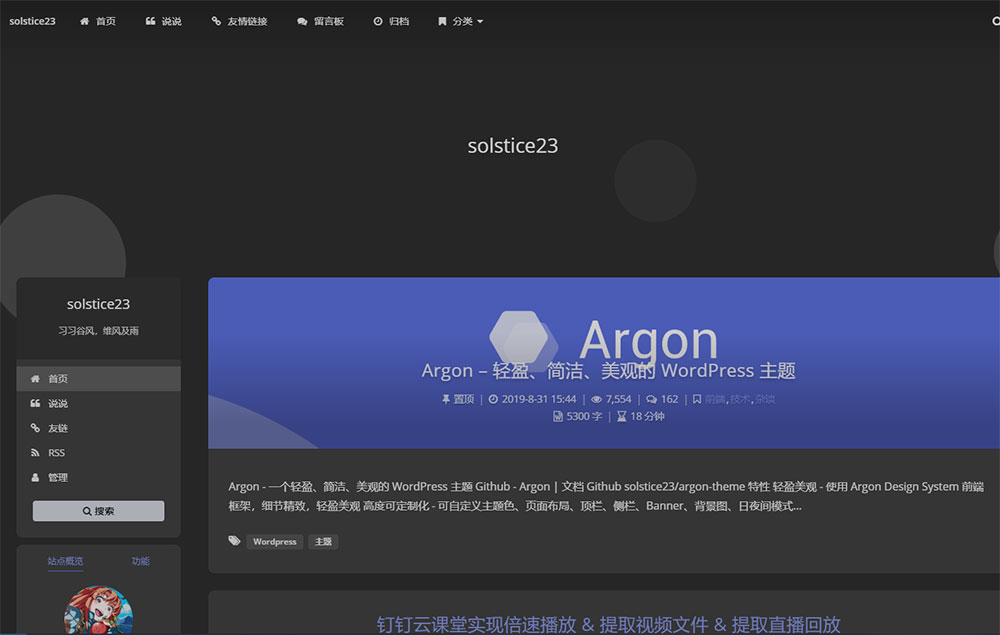Switch to the 站点概览 tab
The image size is (1000, 635).
[65, 561]
